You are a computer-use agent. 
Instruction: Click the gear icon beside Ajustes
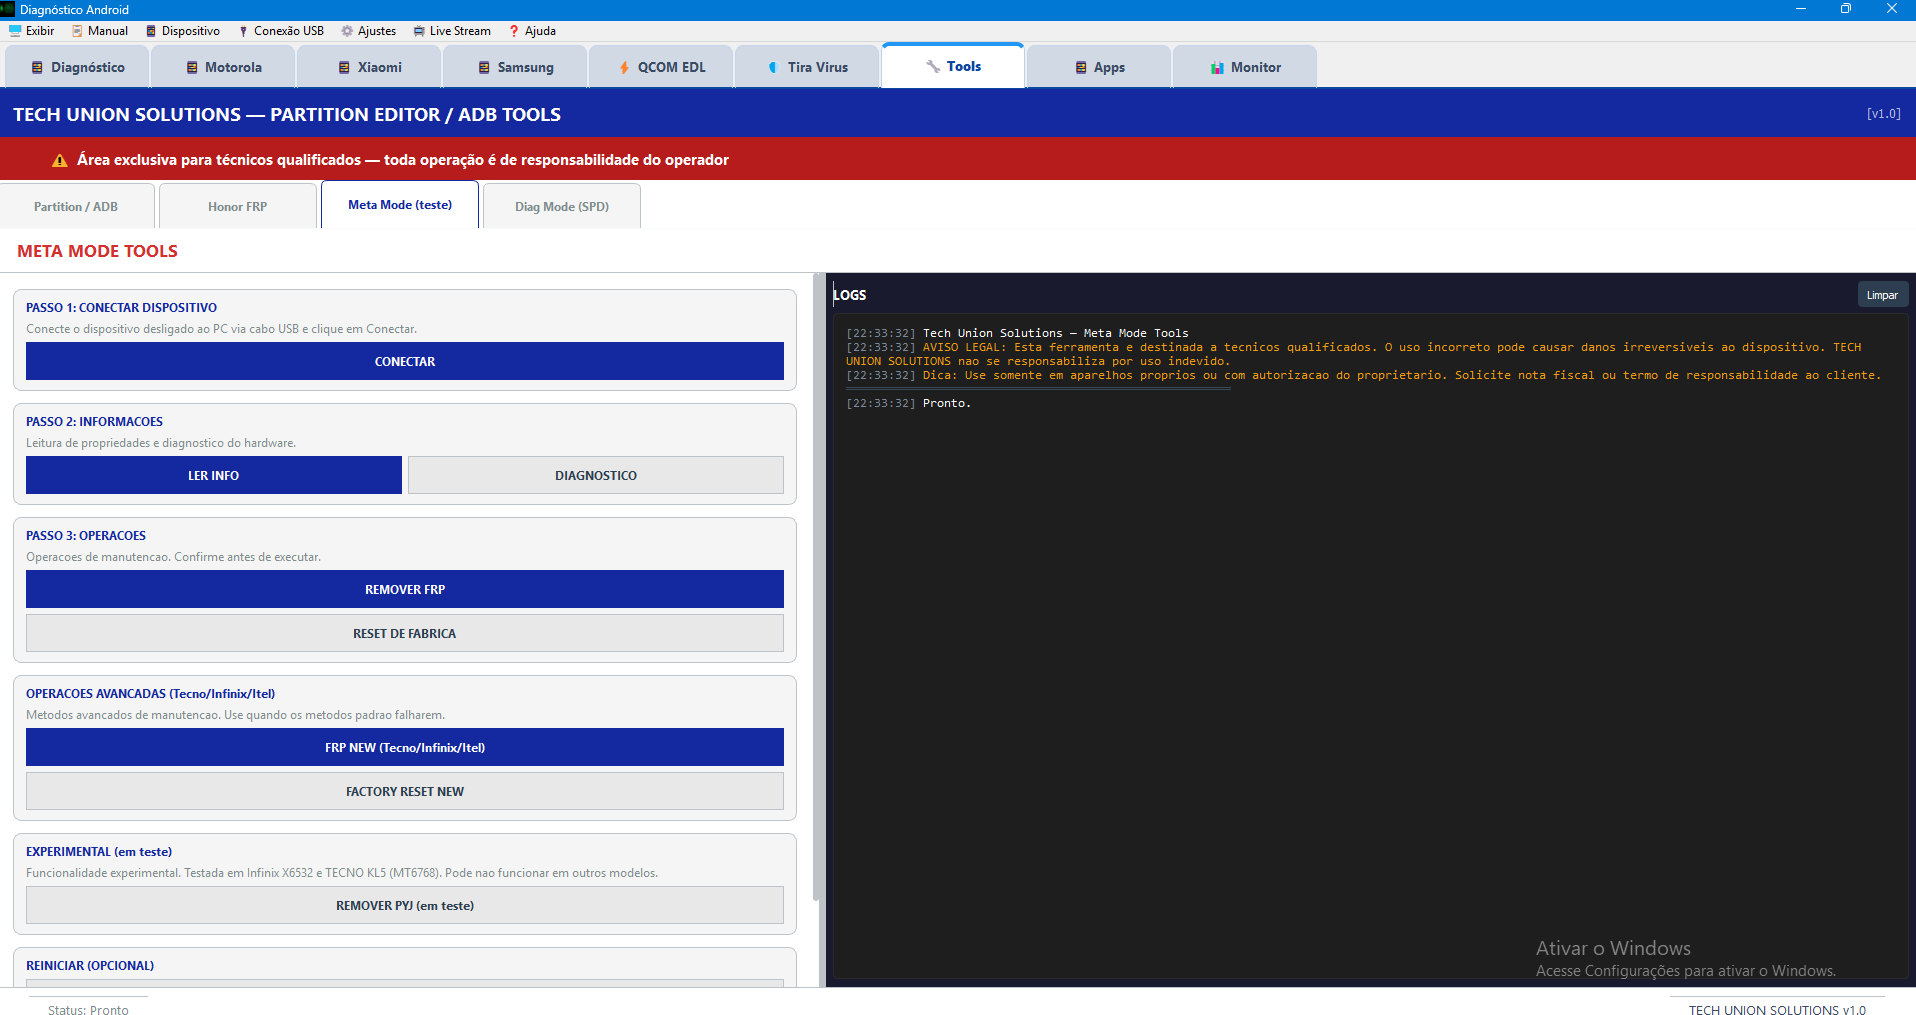click(347, 31)
